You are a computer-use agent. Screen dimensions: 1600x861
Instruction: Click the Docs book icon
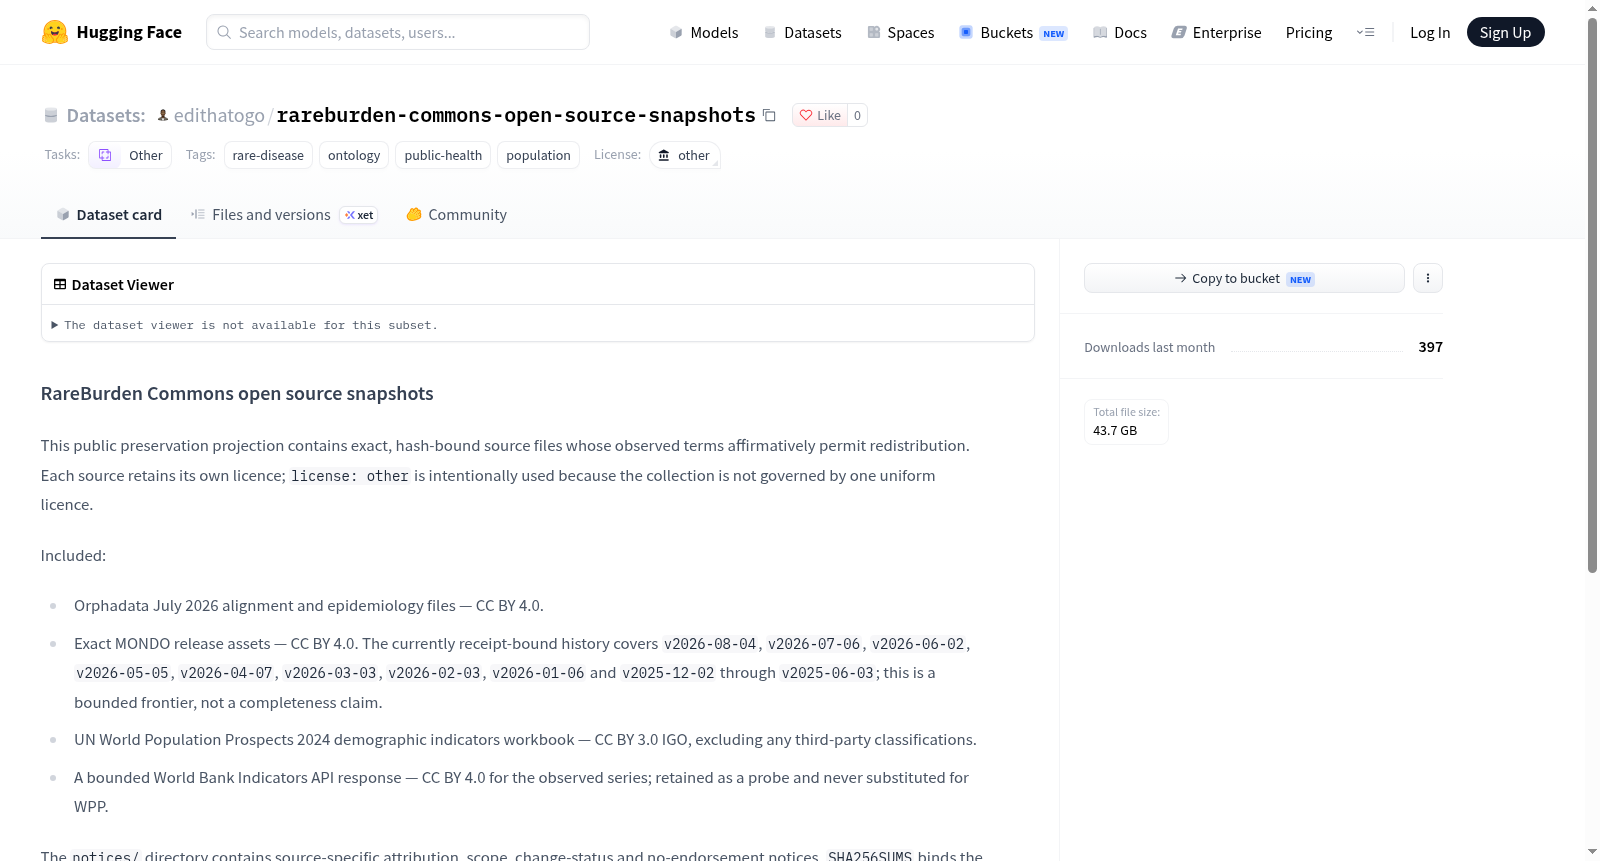point(1100,32)
